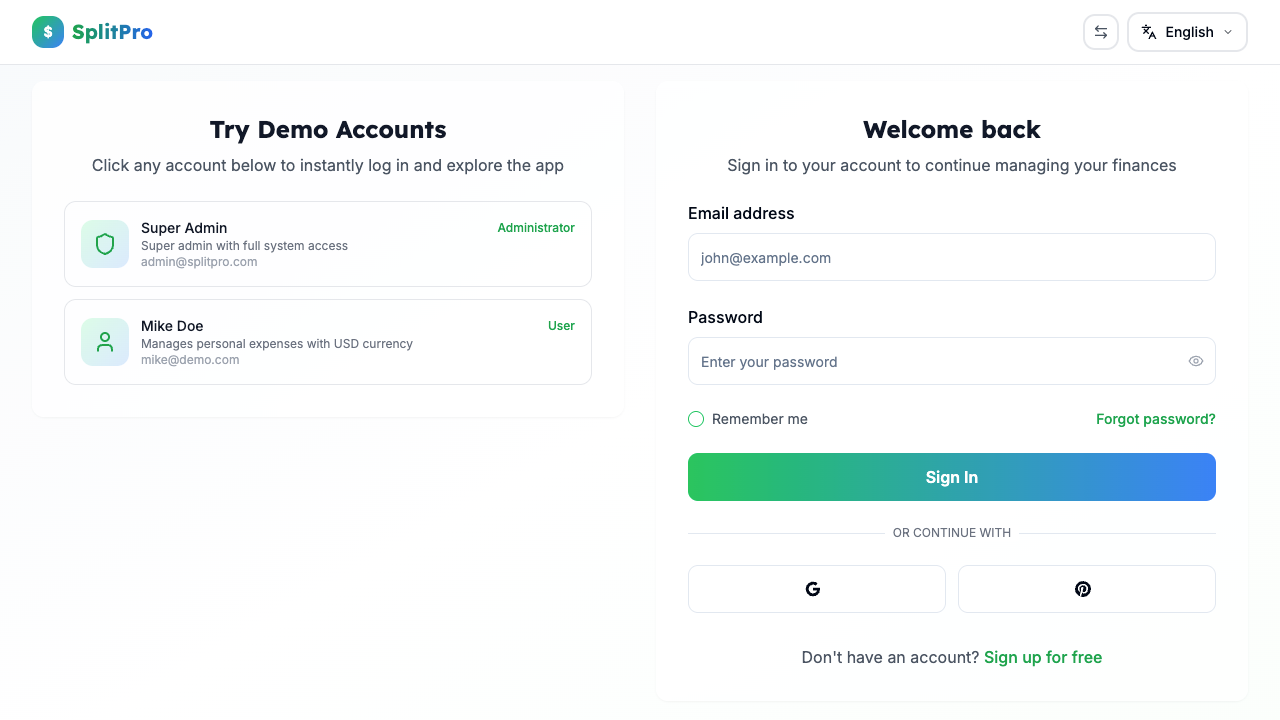
Task: Click the shield icon on Super Admin account
Action: coord(104,243)
